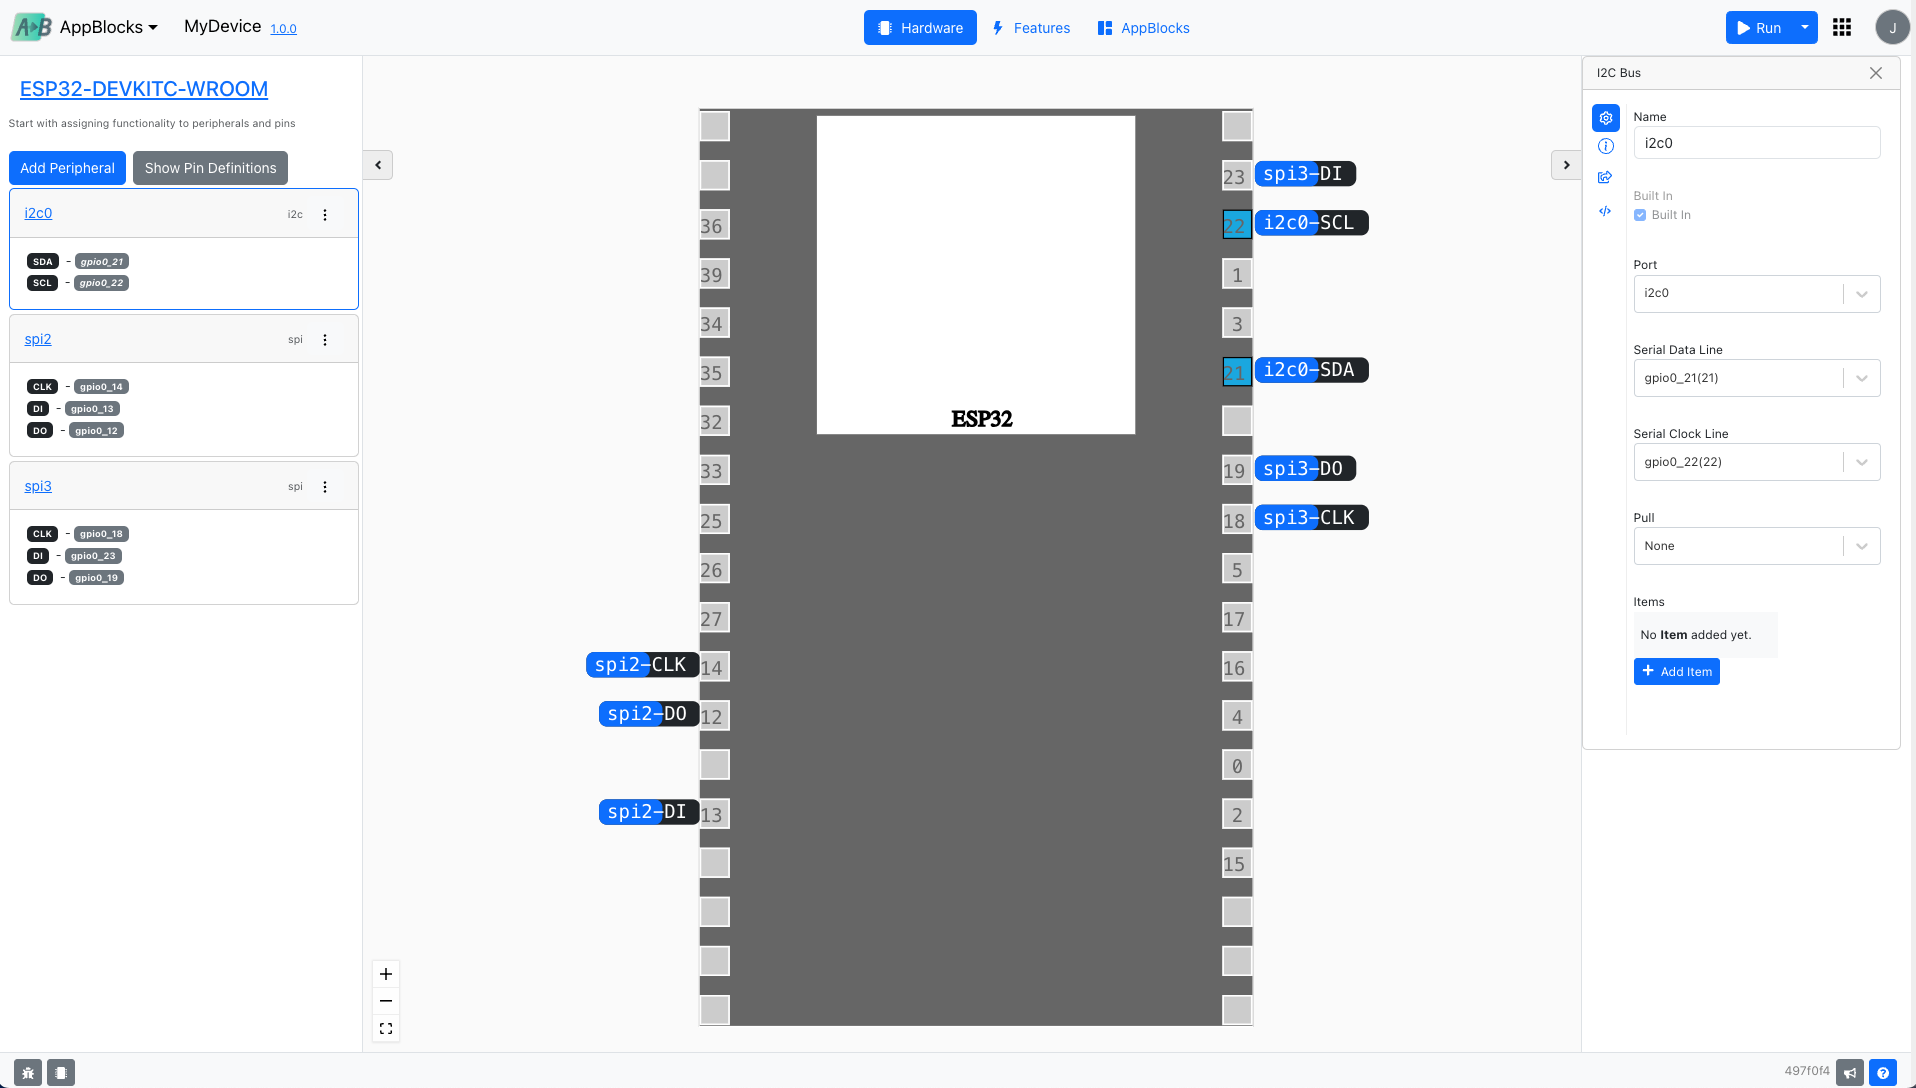This screenshot has width=1916, height=1088.
Task: Open the version 1.0.0 link
Action: pos(284,29)
